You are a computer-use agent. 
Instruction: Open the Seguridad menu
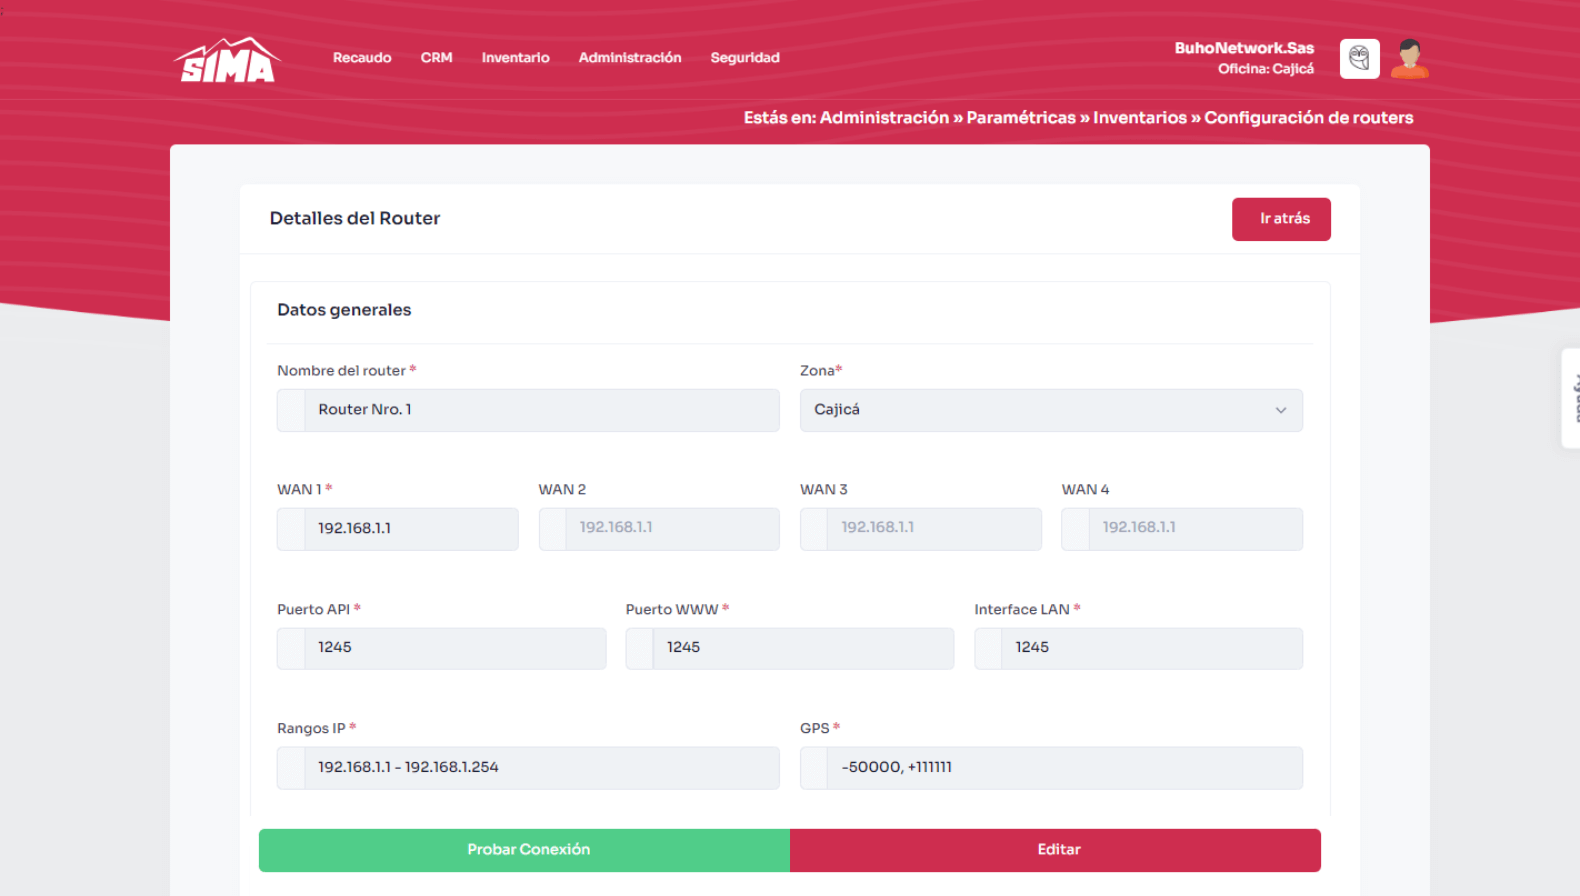pyautogui.click(x=744, y=58)
